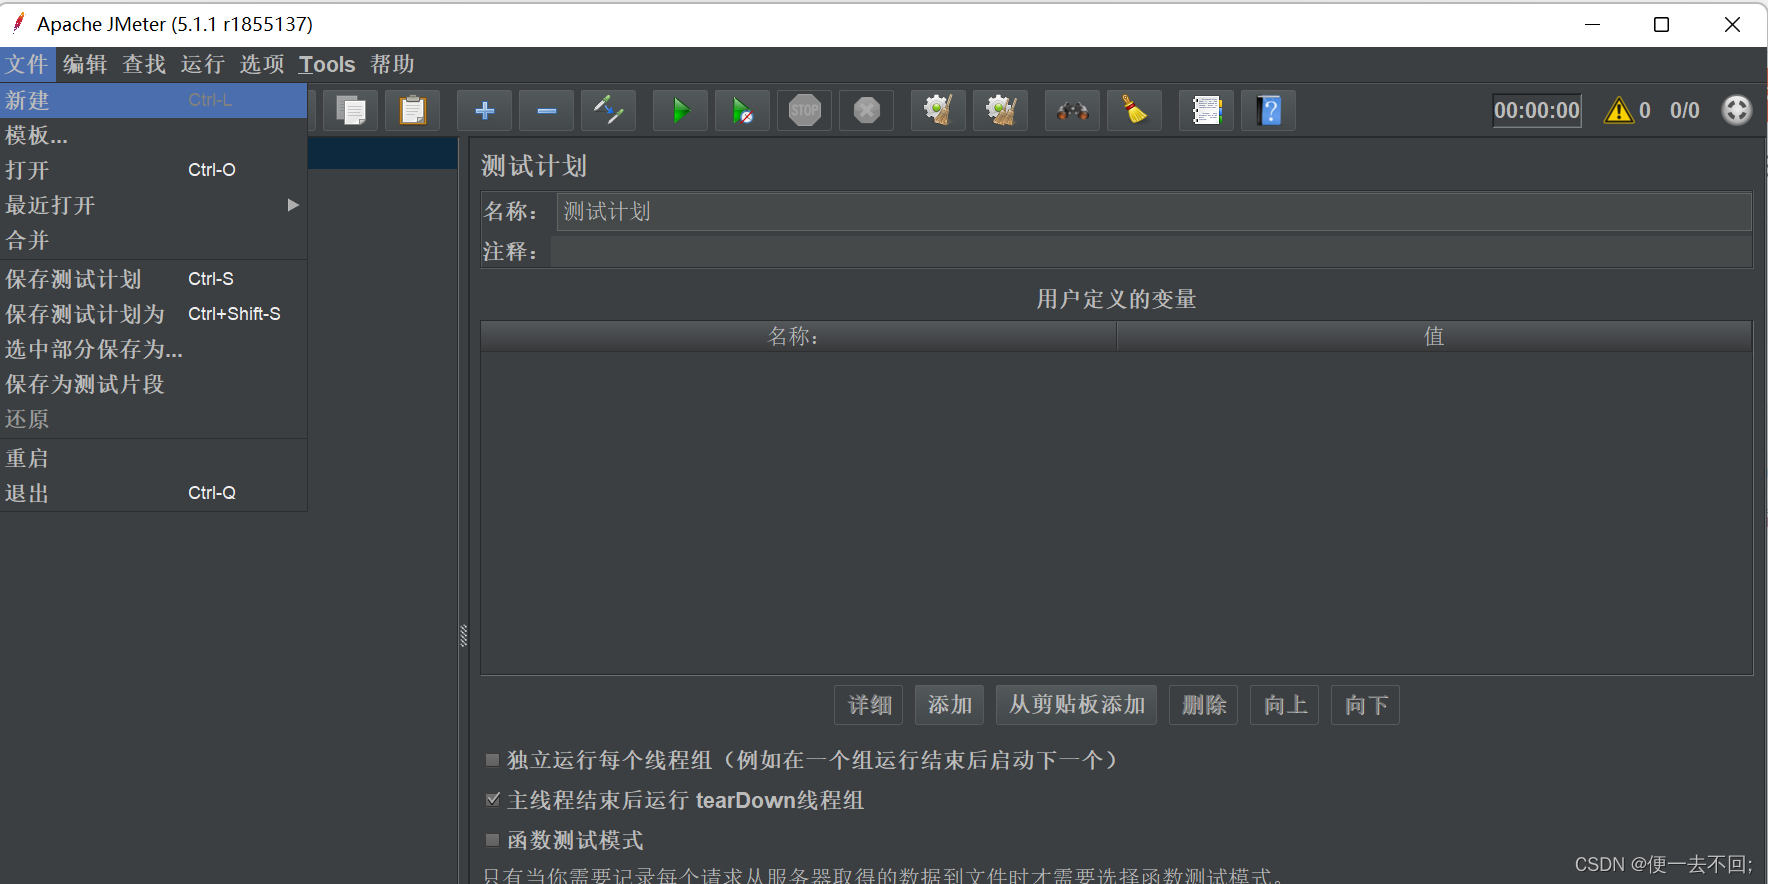This screenshot has height=884, width=1768.
Task: Click Start no pauses icon
Action: 743,110
